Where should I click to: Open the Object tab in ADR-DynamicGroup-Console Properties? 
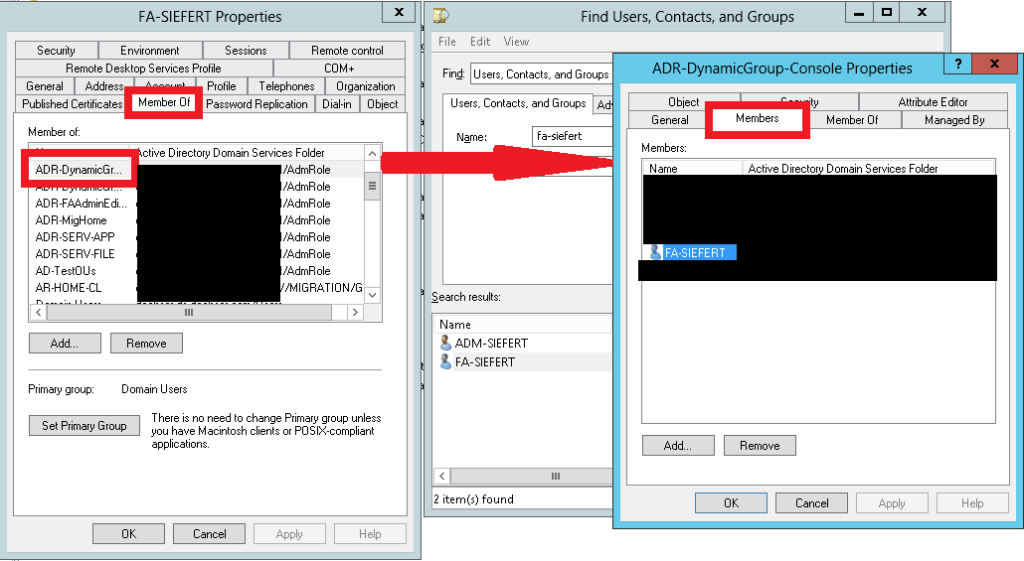tap(684, 102)
